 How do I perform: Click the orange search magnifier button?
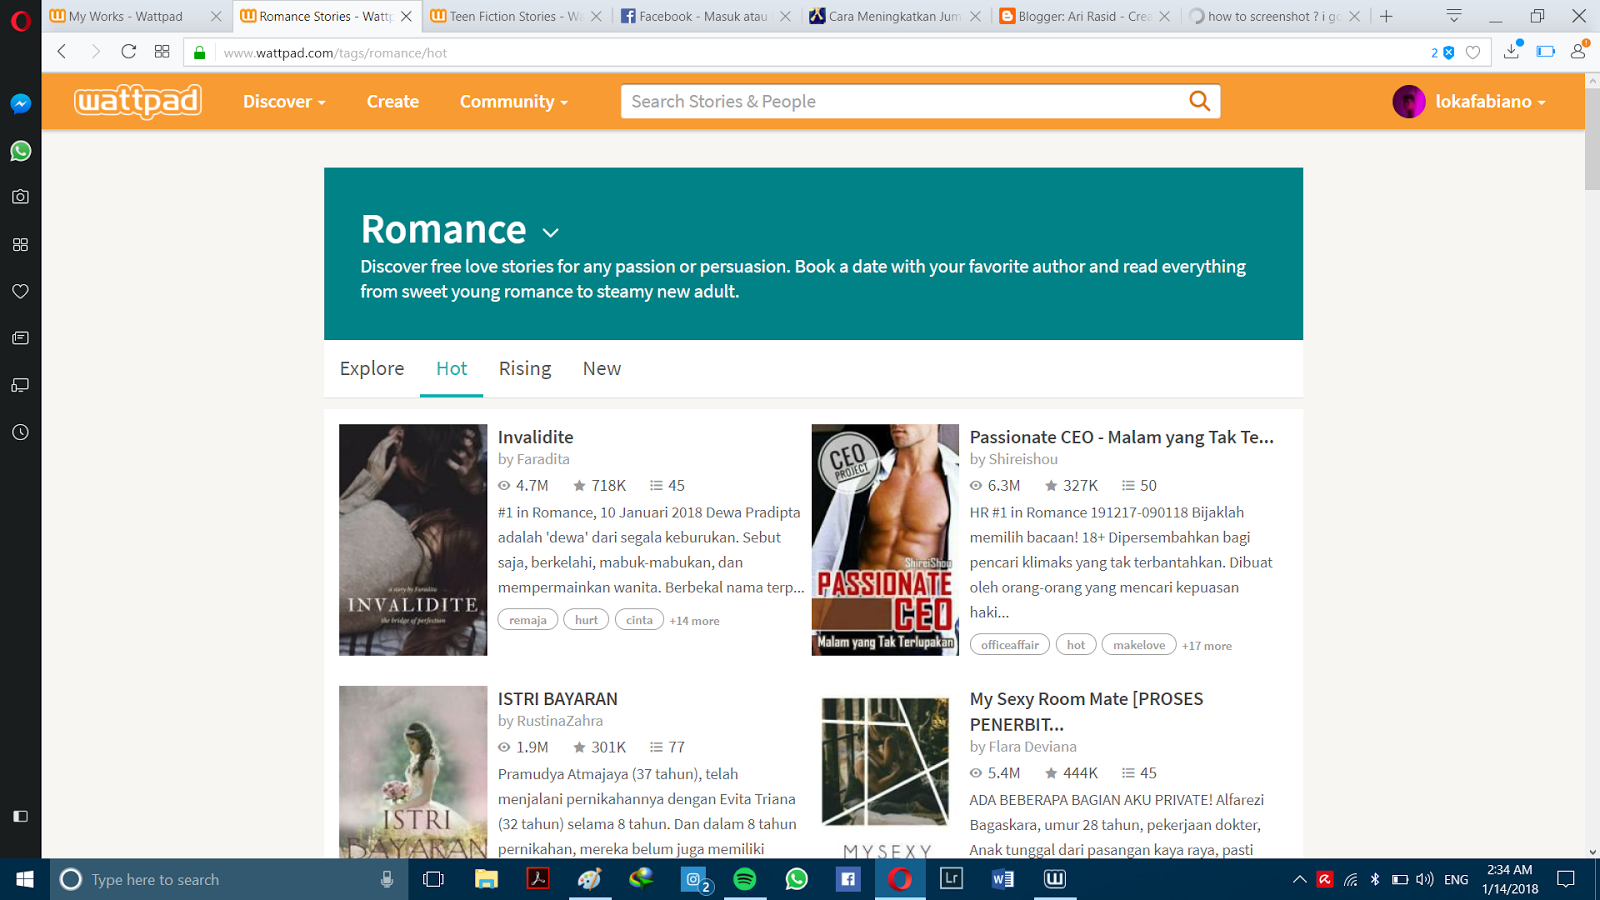click(x=1199, y=101)
